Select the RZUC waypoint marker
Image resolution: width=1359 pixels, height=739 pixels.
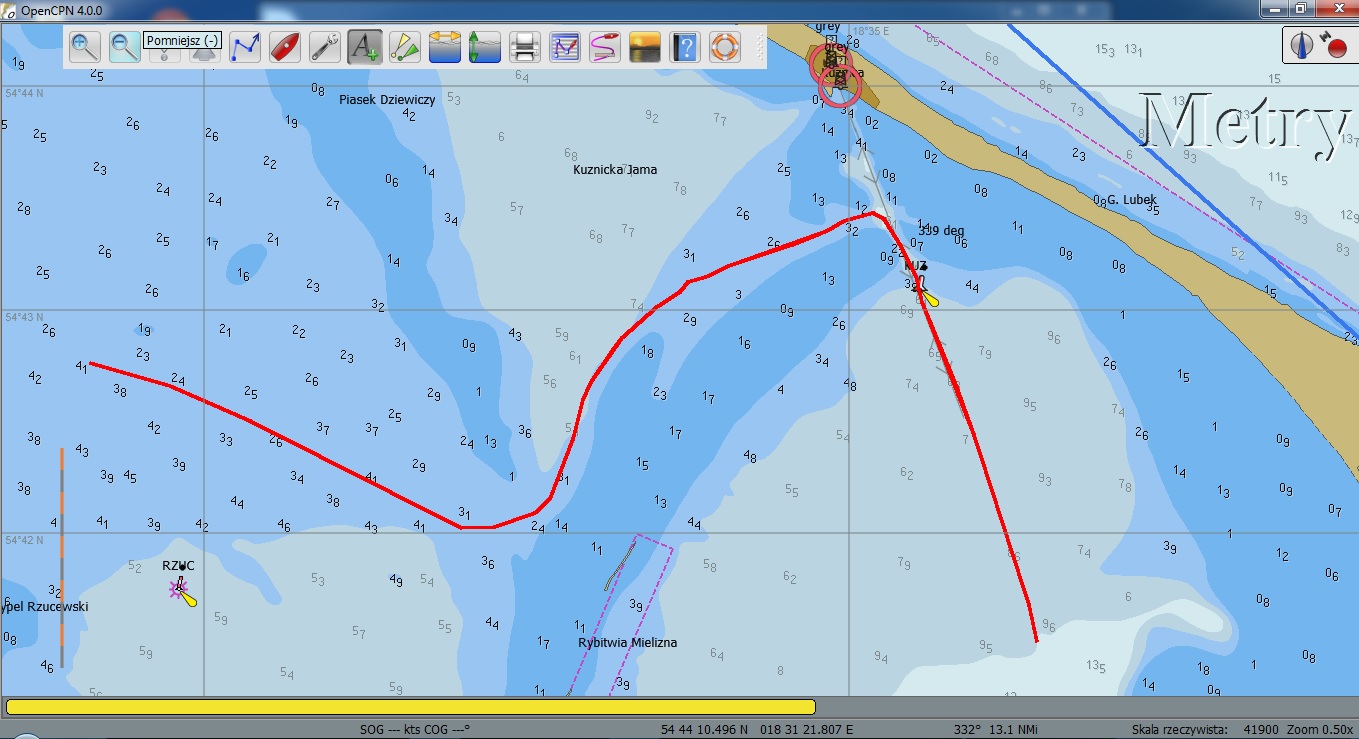click(179, 588)
